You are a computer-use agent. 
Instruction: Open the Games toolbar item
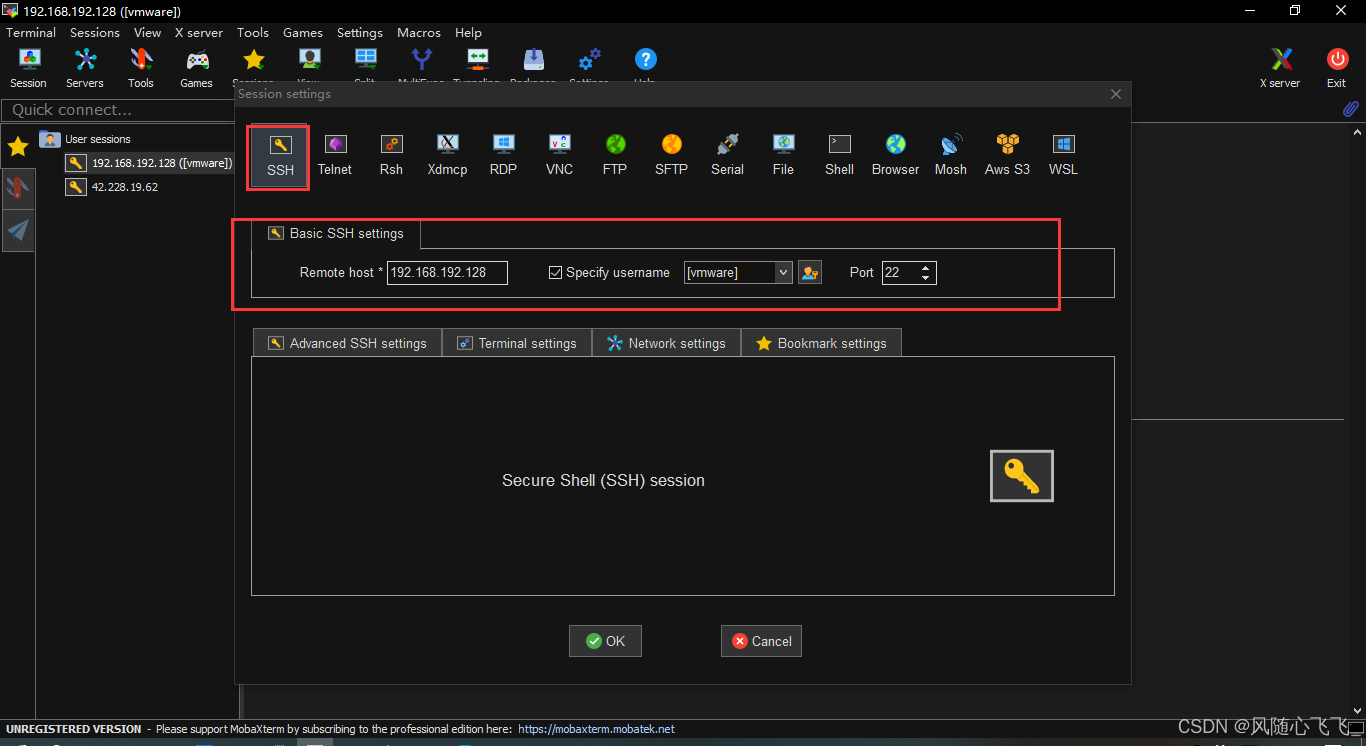pyautogui.click(x=196, y=68)
